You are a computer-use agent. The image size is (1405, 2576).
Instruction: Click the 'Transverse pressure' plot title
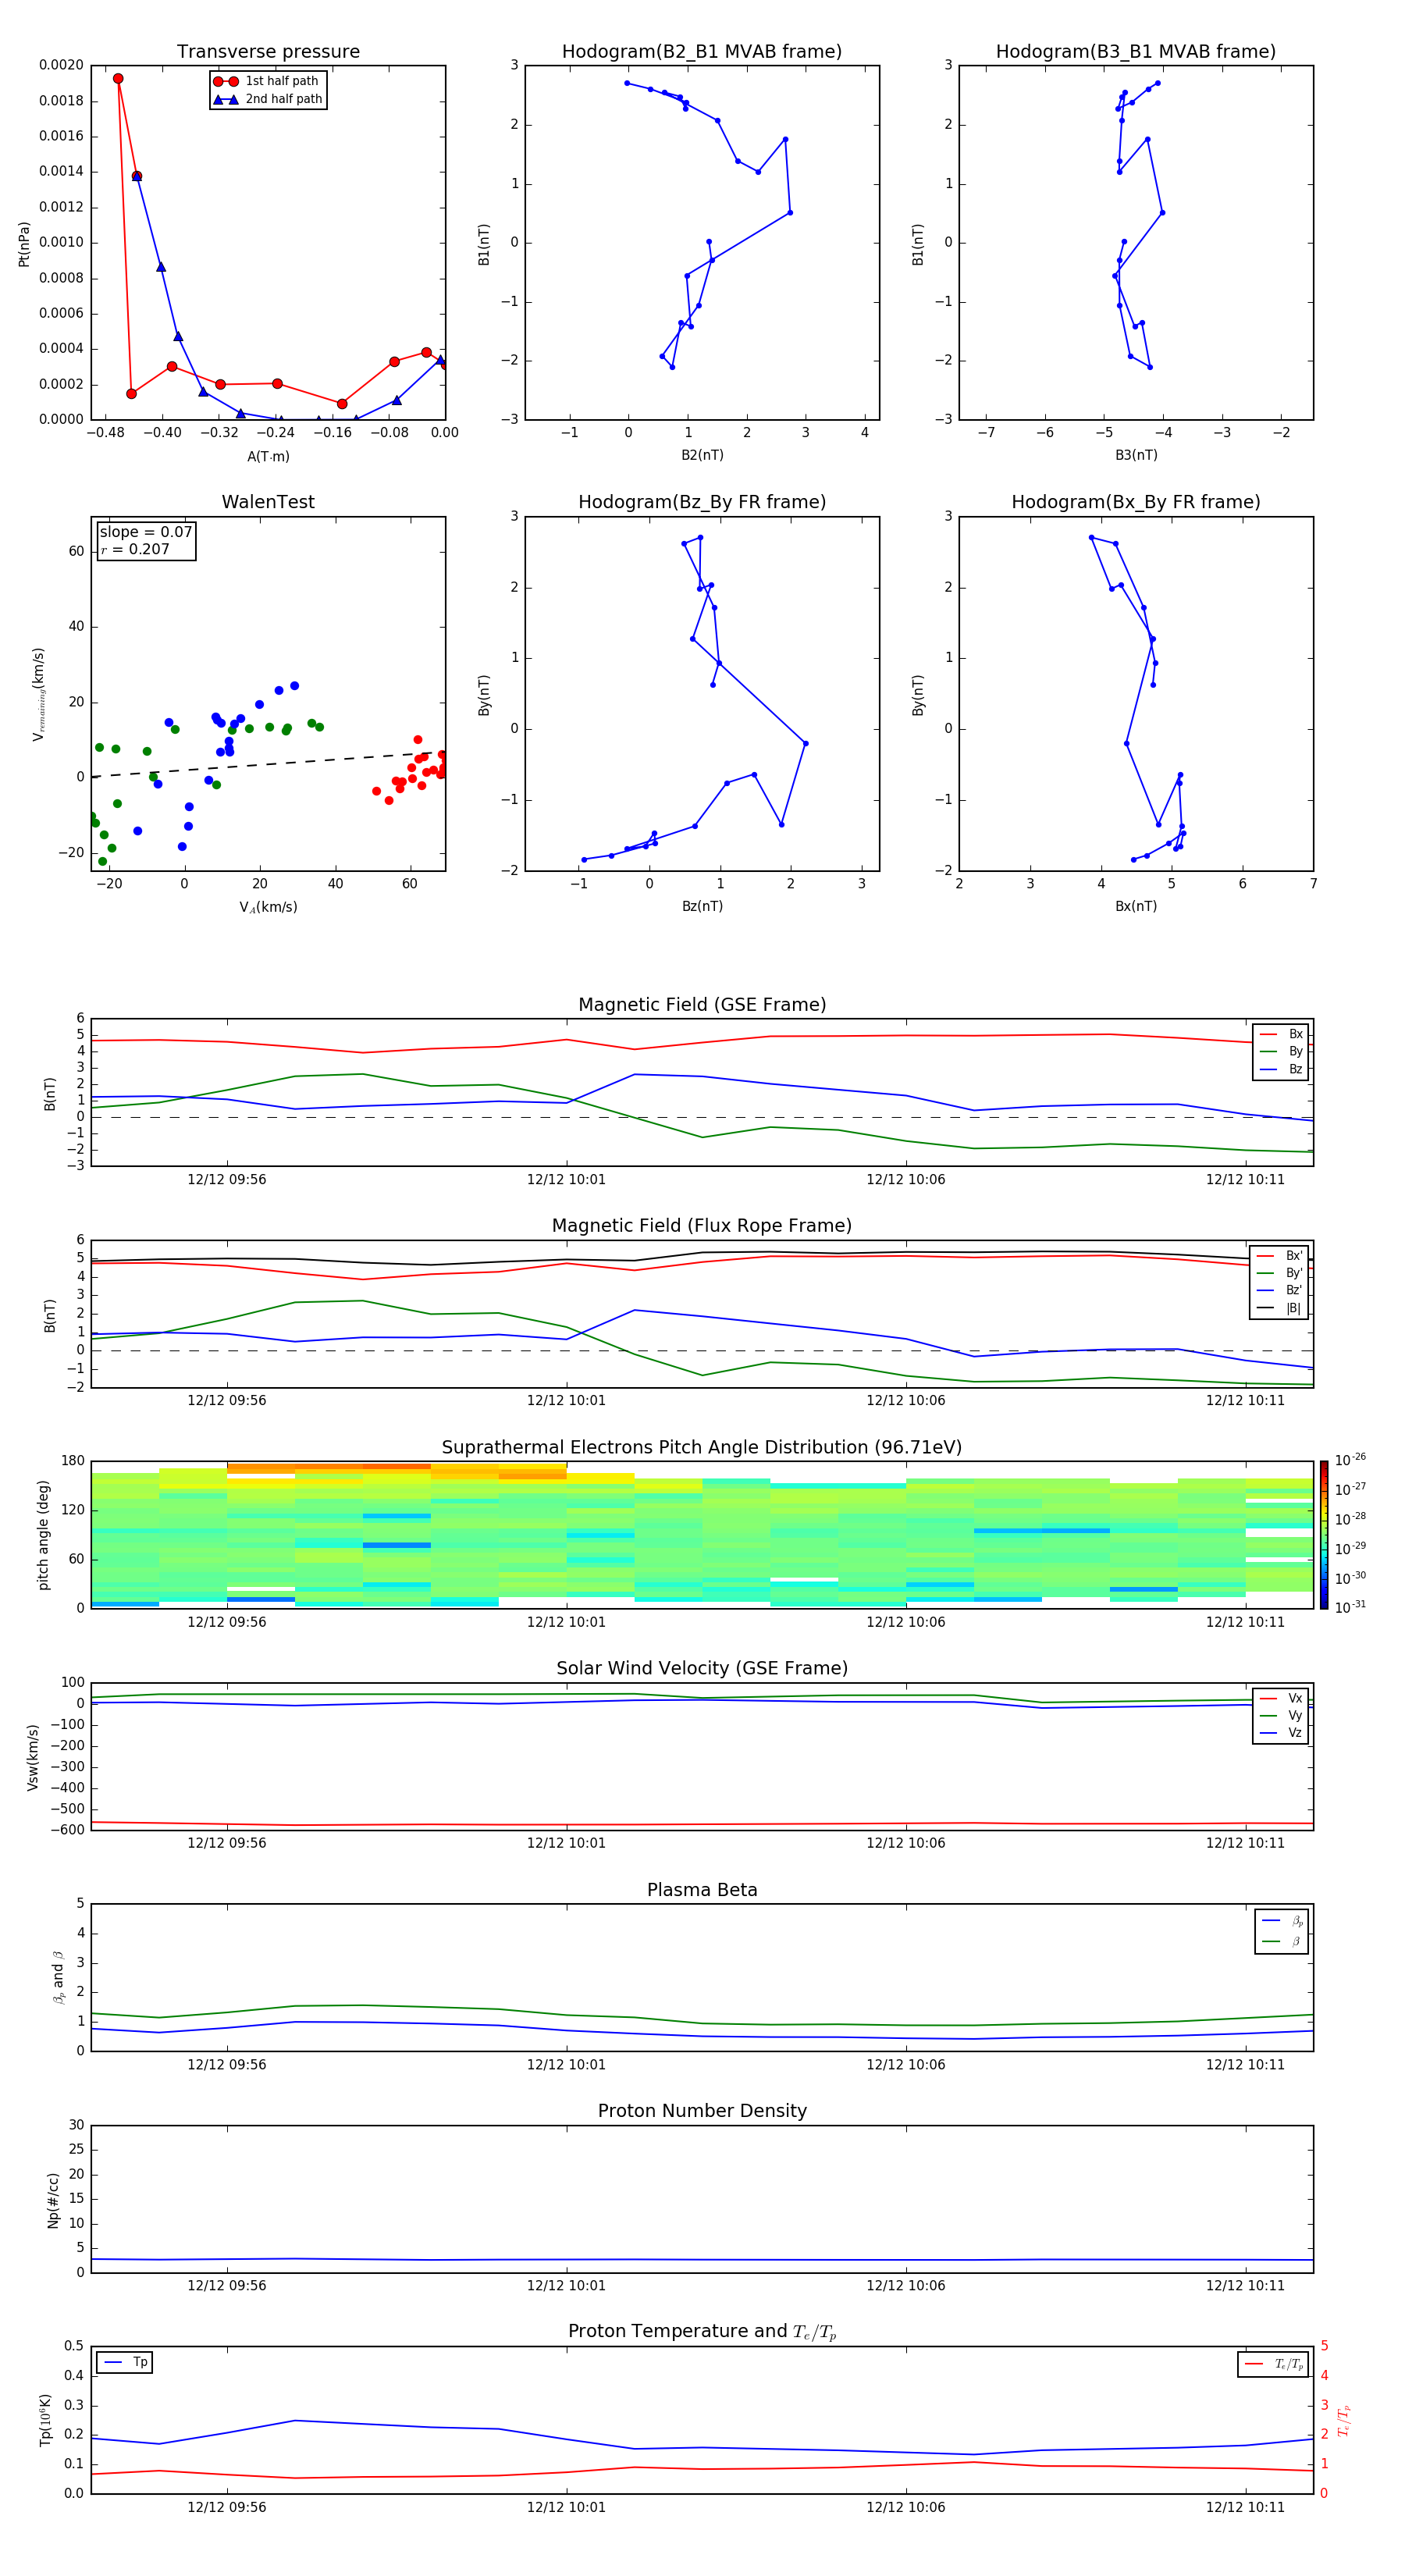tap(268, 51)
